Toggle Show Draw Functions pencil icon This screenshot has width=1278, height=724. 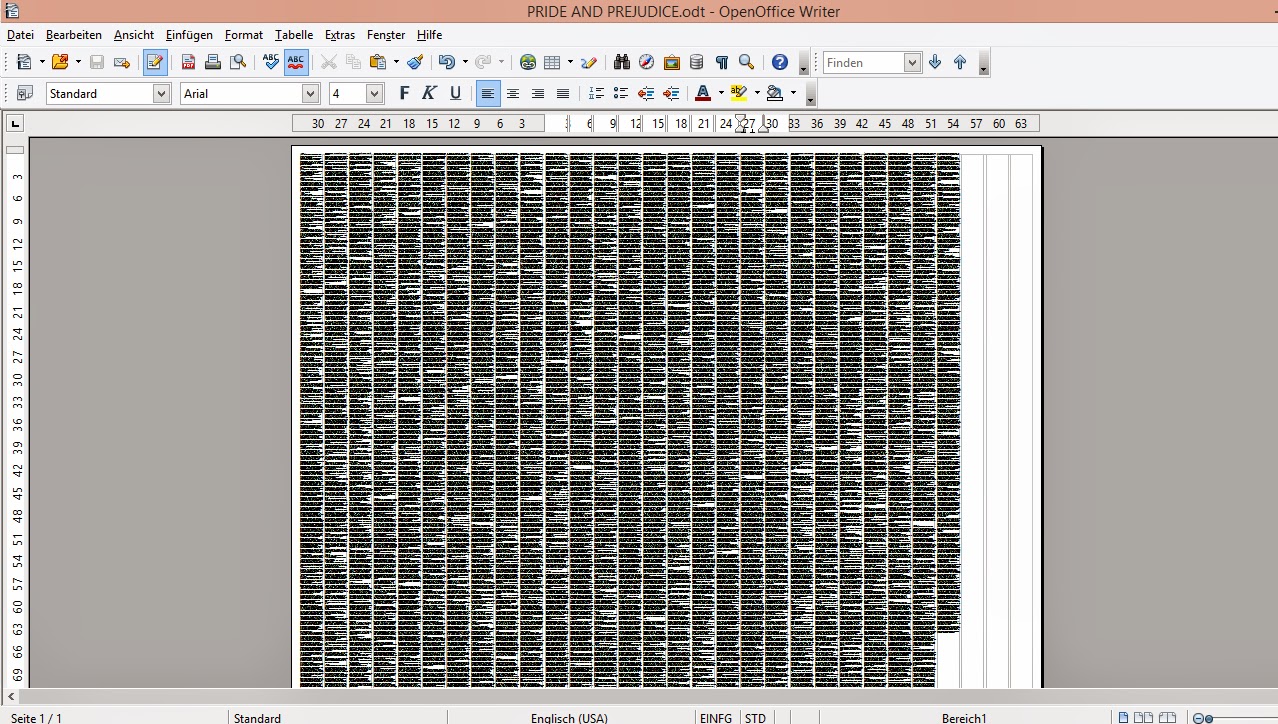click(x=589, y=62)
